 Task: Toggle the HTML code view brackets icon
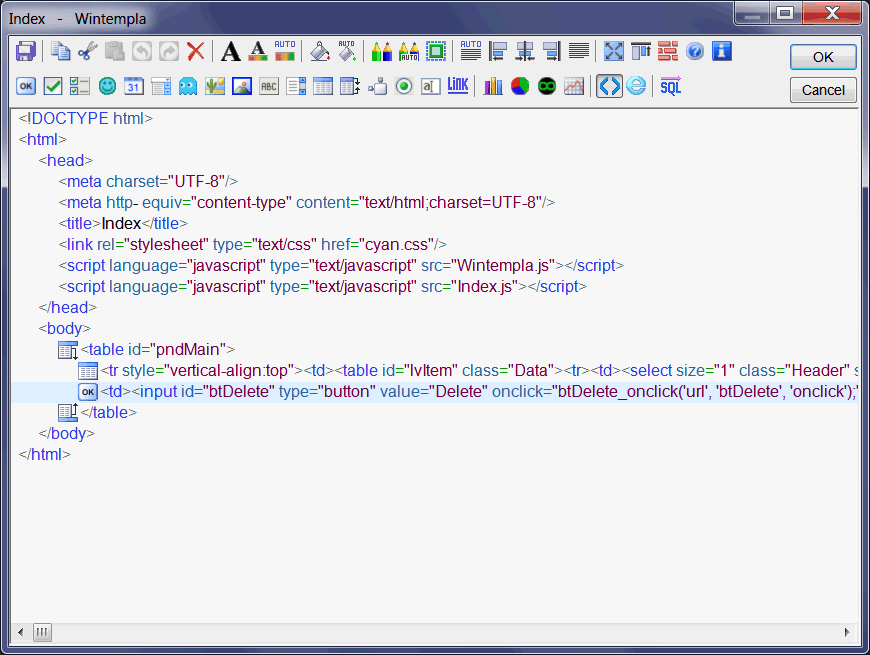click(x=609, y=86)
